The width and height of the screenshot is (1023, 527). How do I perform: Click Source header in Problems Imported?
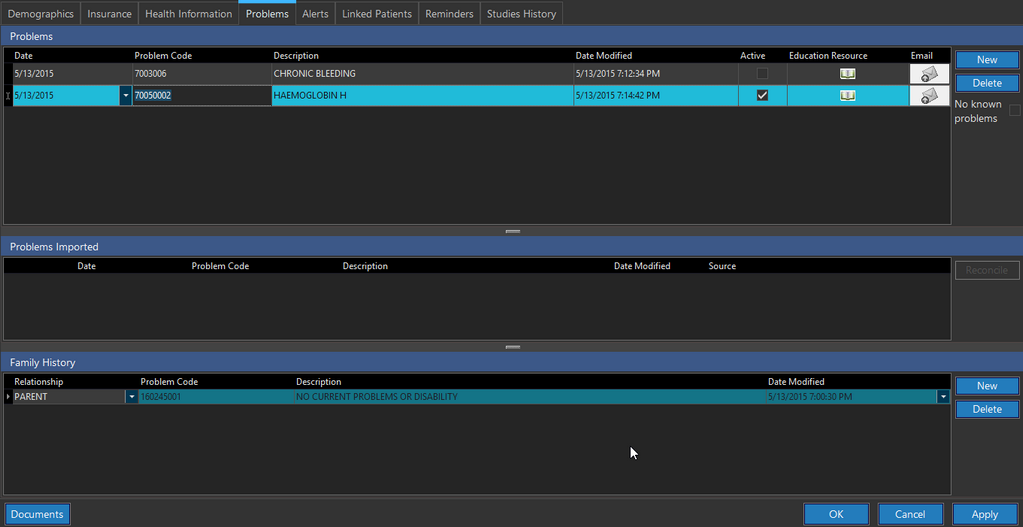click(722, 266)
